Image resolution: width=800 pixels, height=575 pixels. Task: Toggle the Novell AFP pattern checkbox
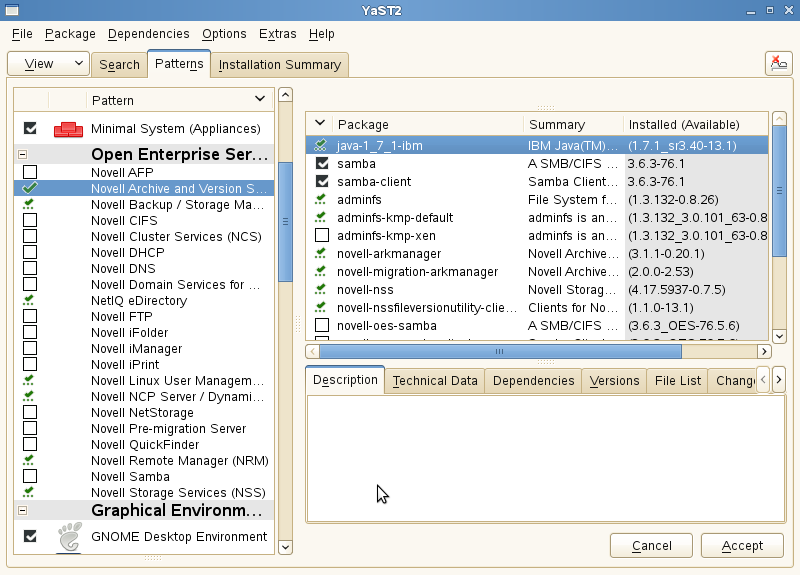[30, 172]
